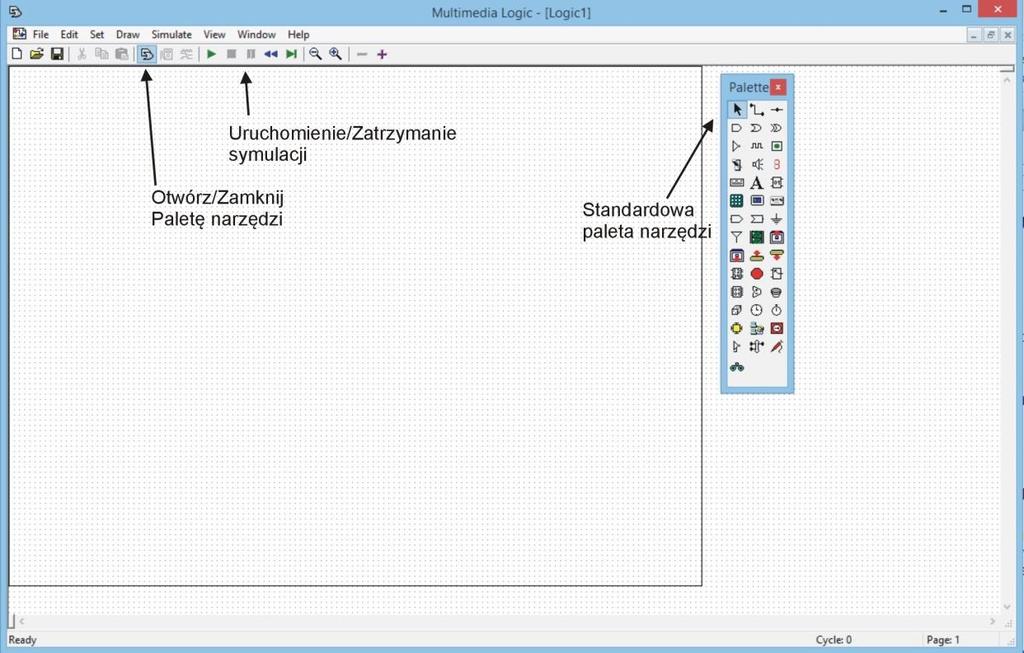Pick the stopwatch timer component in Palette
The image size is (1024, 653).
776,310
